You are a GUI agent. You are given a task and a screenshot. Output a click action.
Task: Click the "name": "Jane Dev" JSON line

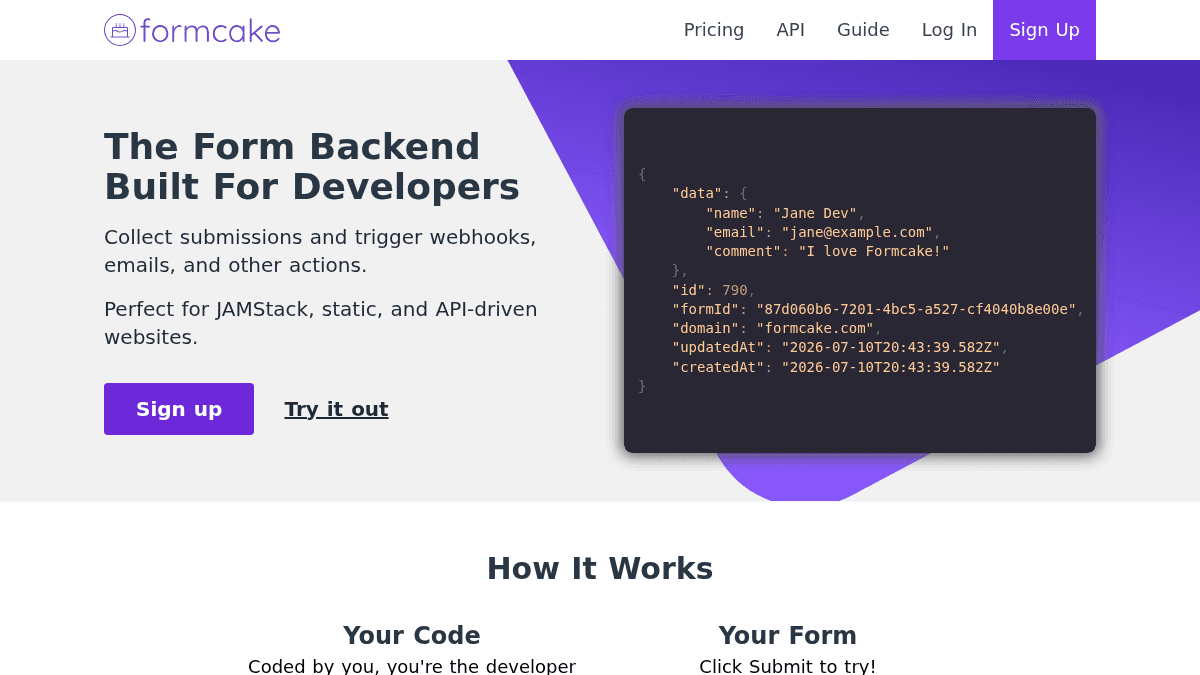point(785,213)
